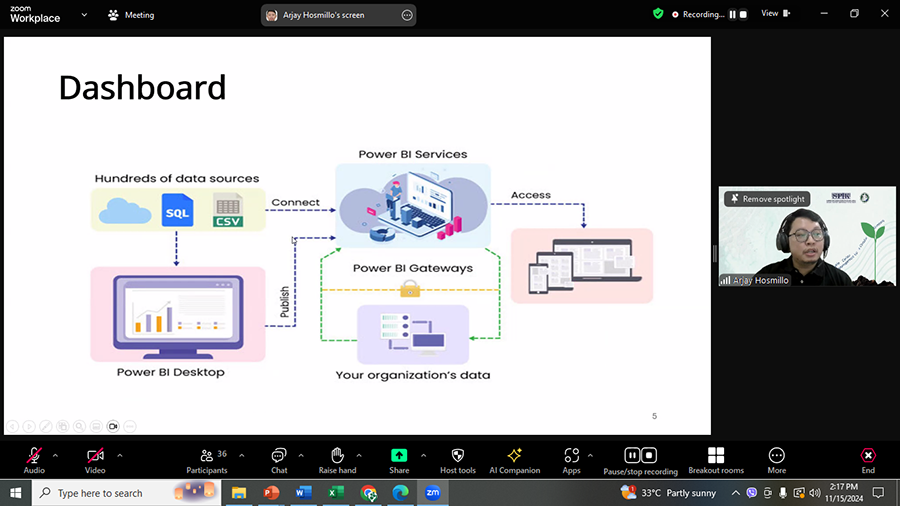Expand the Participants options arrow
Screen dimensions: 900x506
click(242, 456)
